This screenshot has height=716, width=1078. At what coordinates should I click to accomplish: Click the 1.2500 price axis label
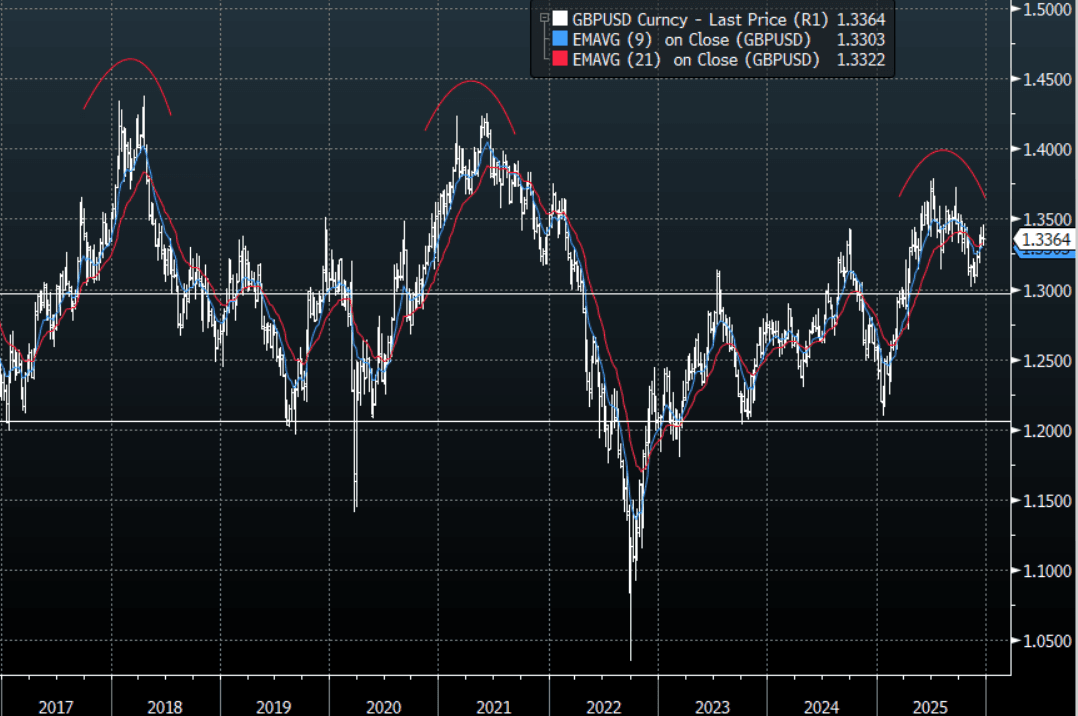(x=1047, y=360)
